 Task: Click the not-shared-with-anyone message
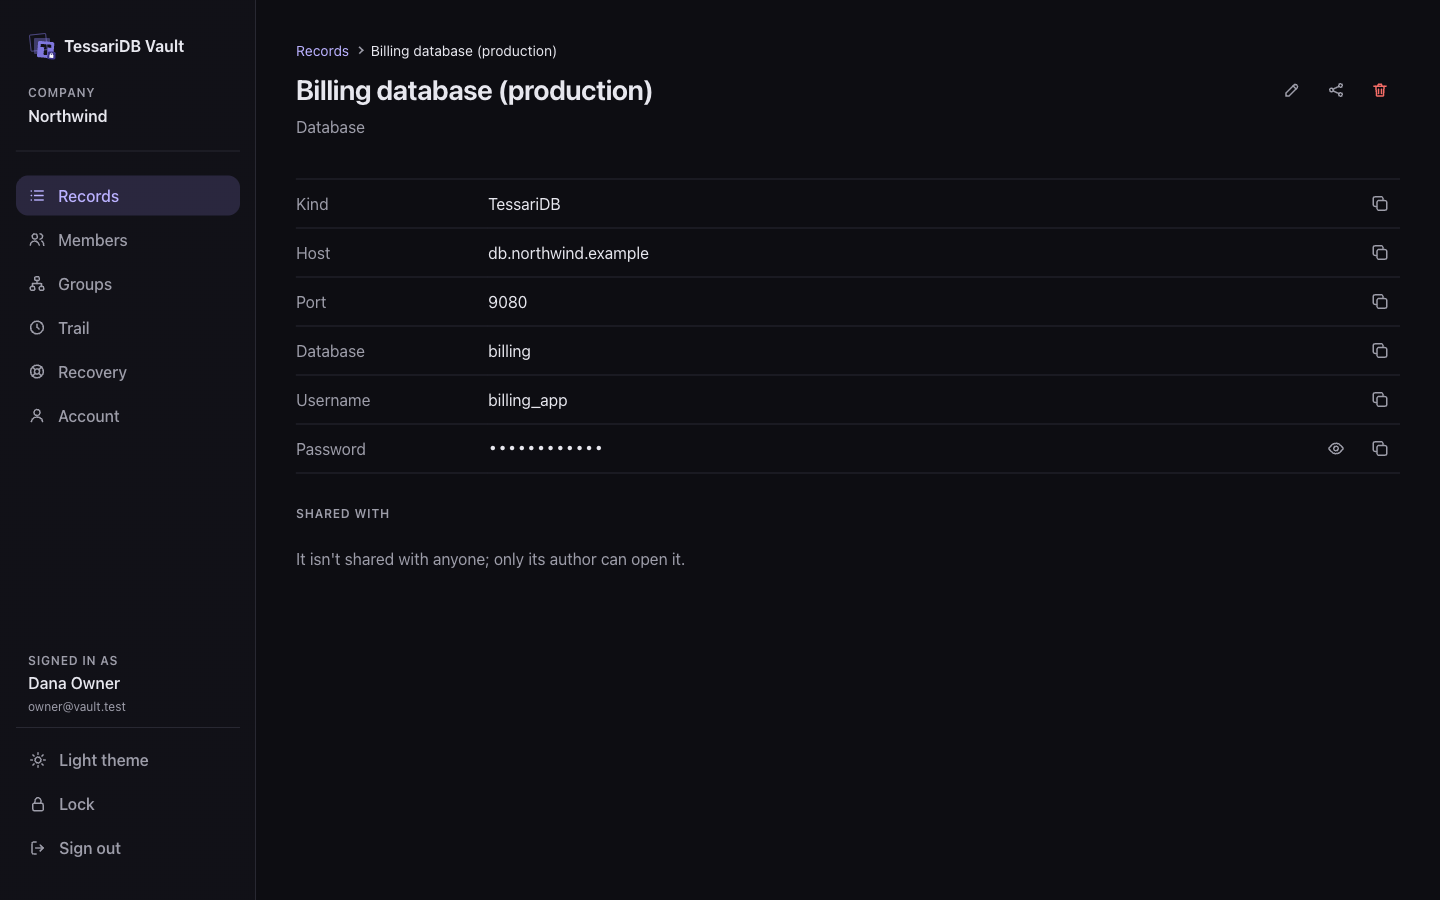click(490, 559)
